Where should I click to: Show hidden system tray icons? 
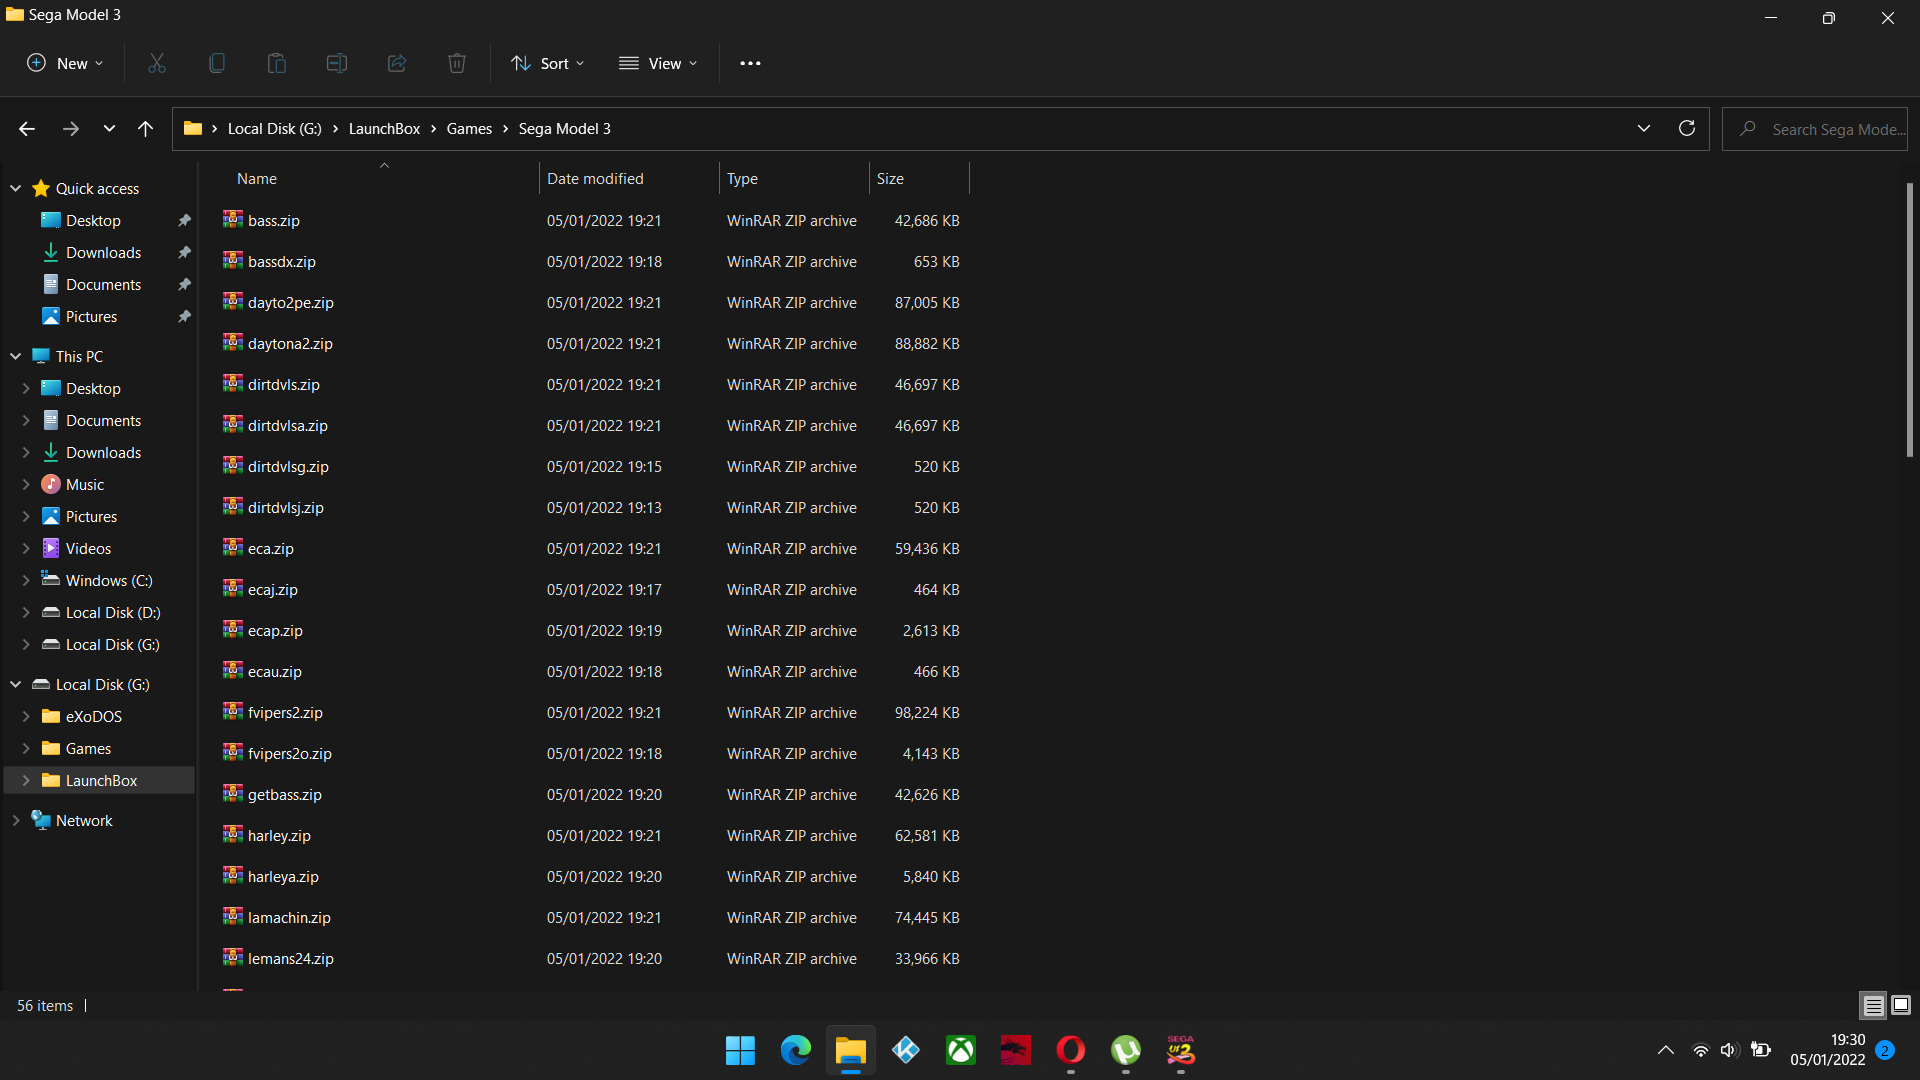tap(1666, 1050)
